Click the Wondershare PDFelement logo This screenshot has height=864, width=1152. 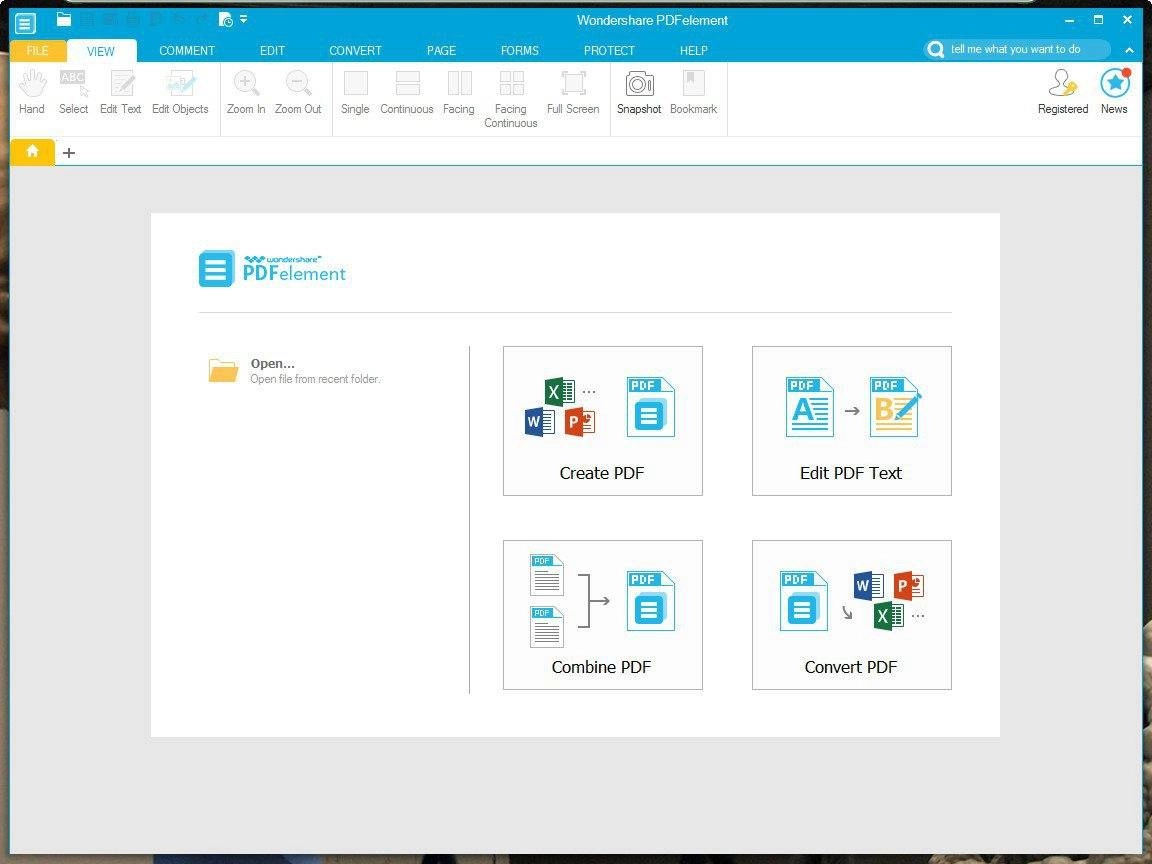coord(273,269)
